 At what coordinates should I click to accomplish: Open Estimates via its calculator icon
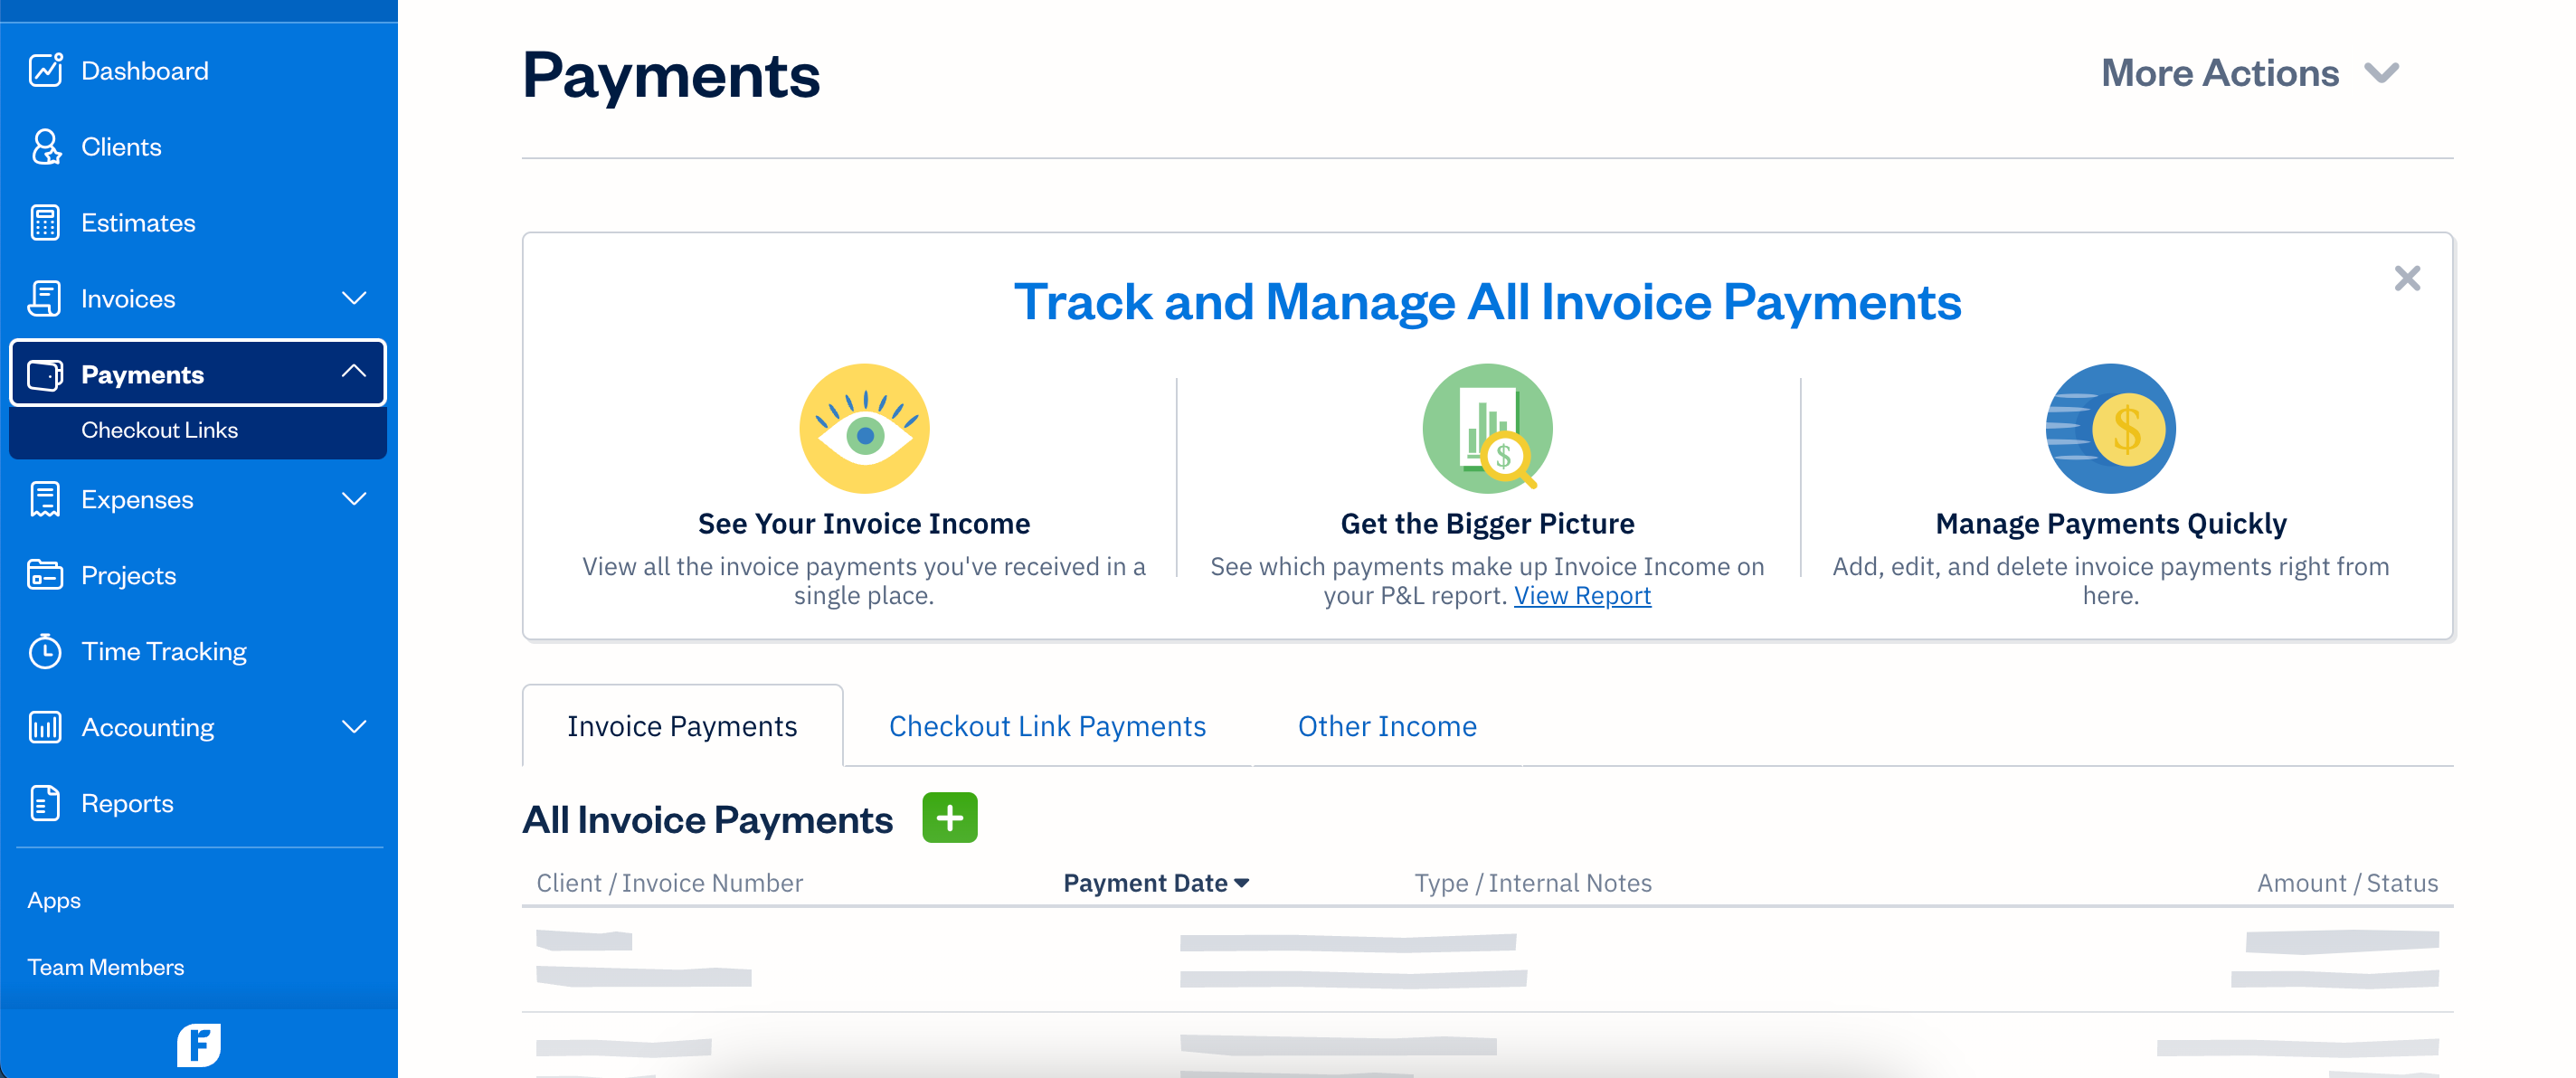click(x=45, y=223)
